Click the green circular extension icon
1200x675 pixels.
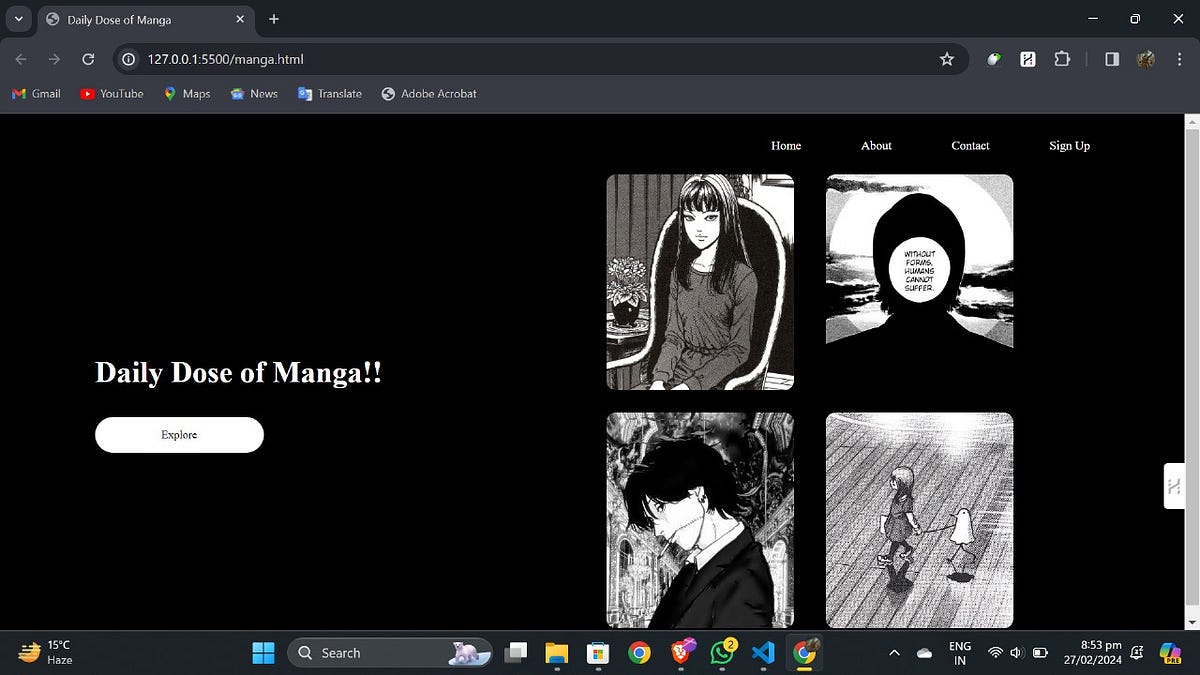(x=993, y=59)
